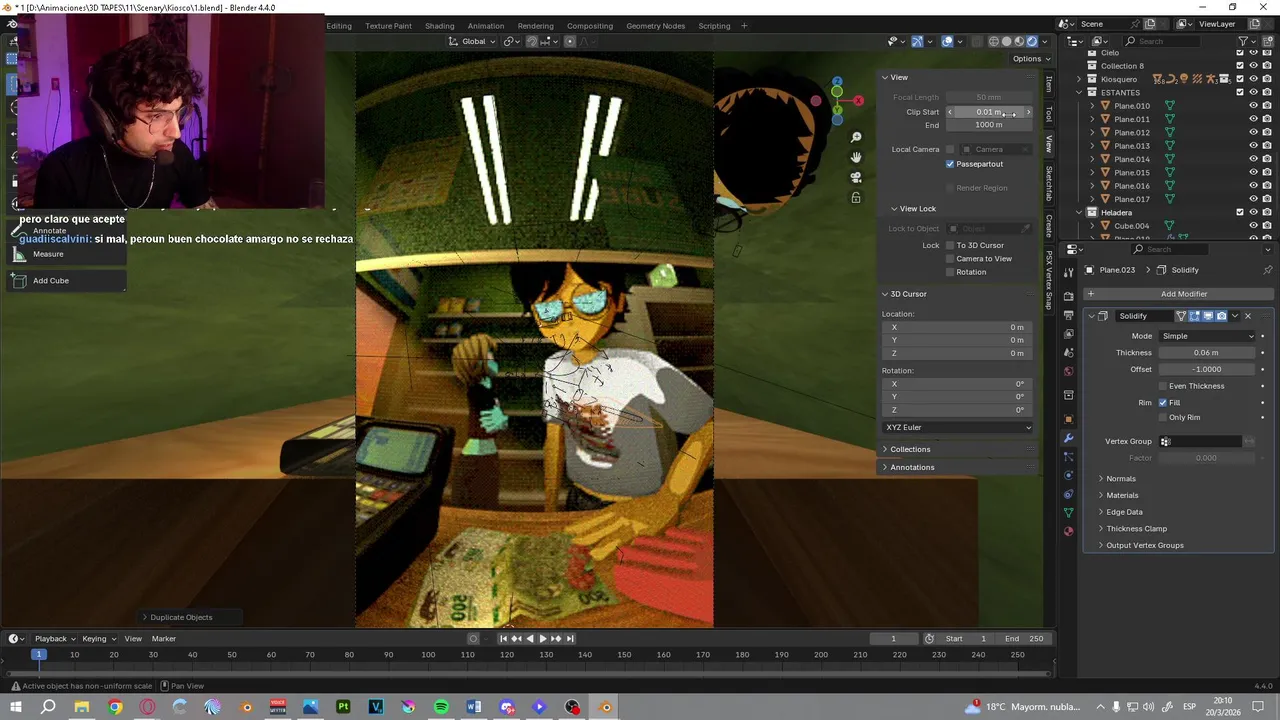Toggle camera view gizmo icon
Screen dimensions: 1280x720
pos(856,177)
